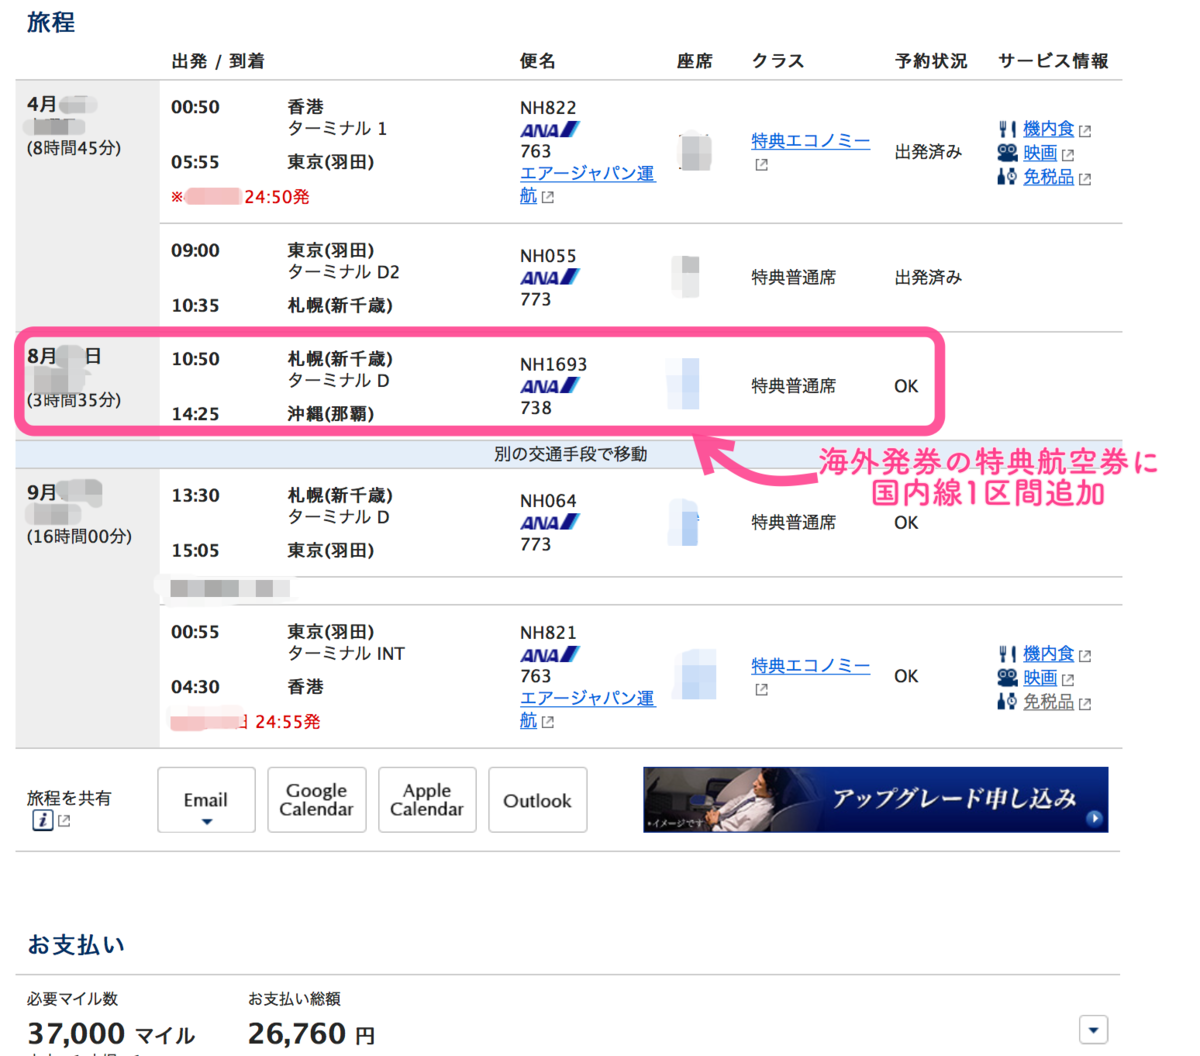Click external-link icon after NH821 免税品
This screenshot has width=1200, height=1056.
click(1085, 704)
